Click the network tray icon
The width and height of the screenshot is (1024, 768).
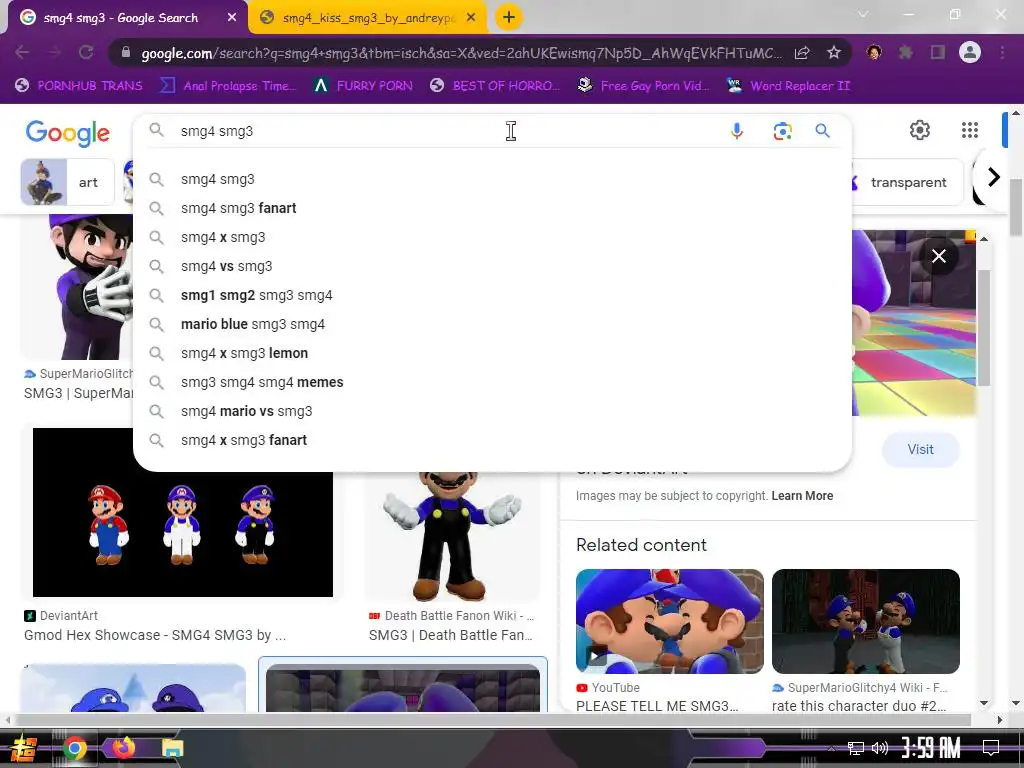[x=855, y=748]
